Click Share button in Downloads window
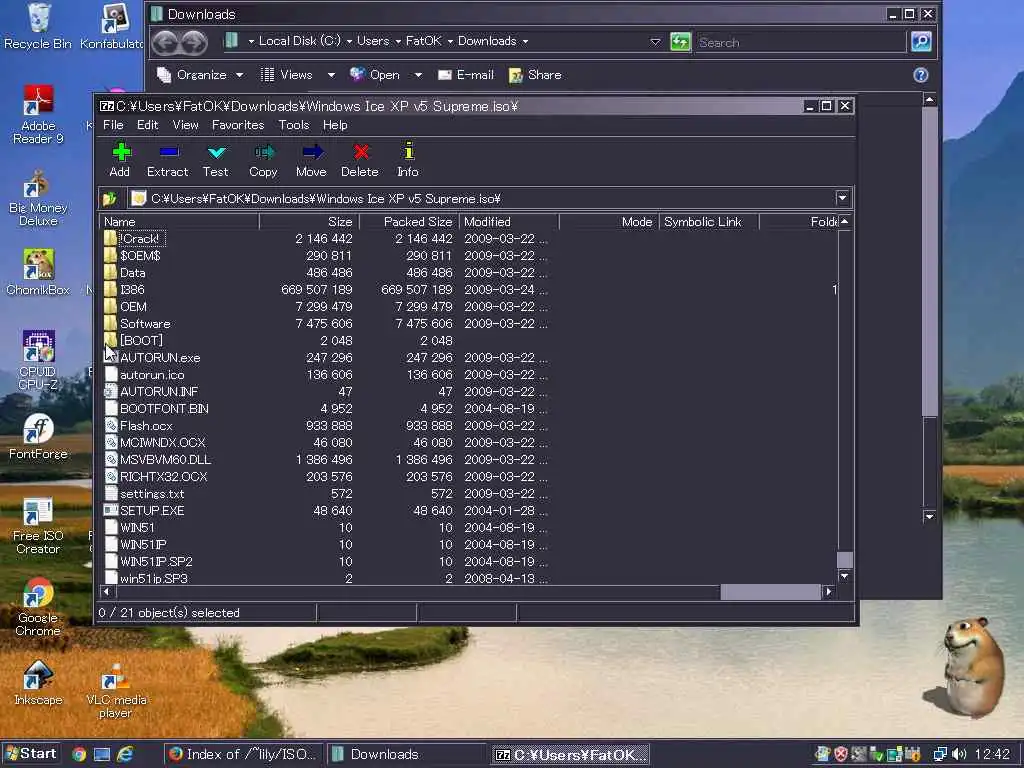1024x768 pixels. click(x=535, y=75)
